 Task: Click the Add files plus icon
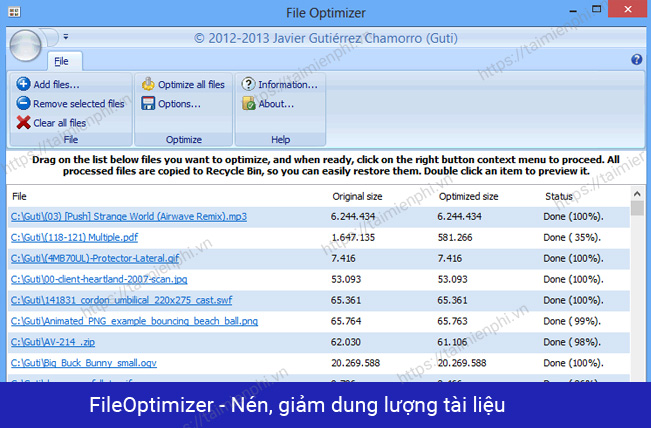(23, 84)
